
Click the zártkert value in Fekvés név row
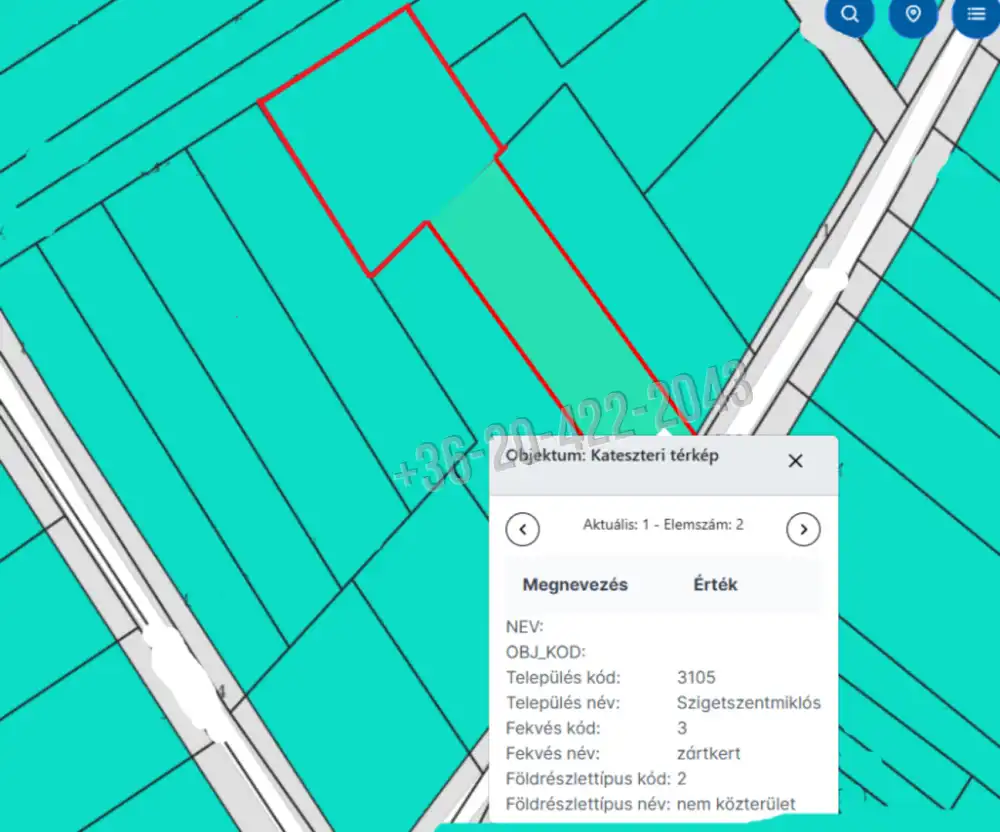coord(709,753)
